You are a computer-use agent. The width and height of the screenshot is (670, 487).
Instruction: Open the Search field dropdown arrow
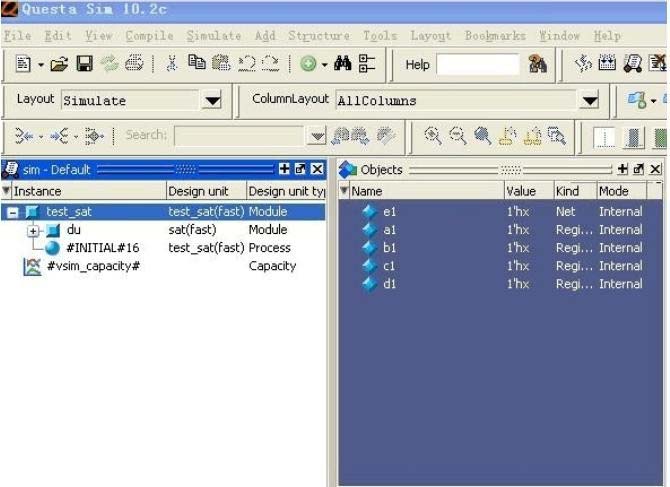(317, 136)
